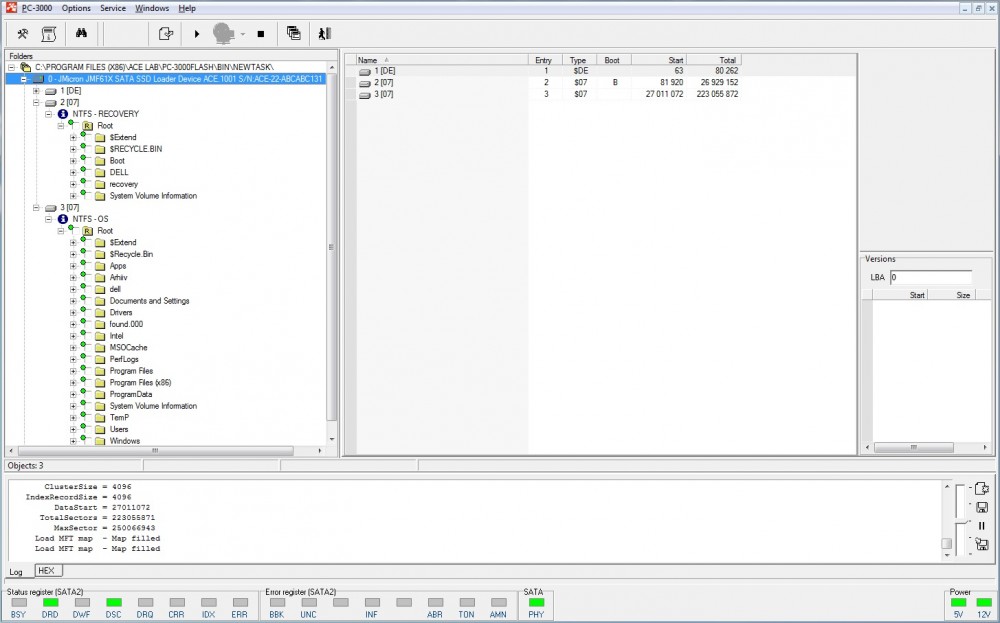Collapse the NTFS - RECOVERY tree node
Image resolution: width=1000 pixels, height=623 pixels.
[48, 114]
